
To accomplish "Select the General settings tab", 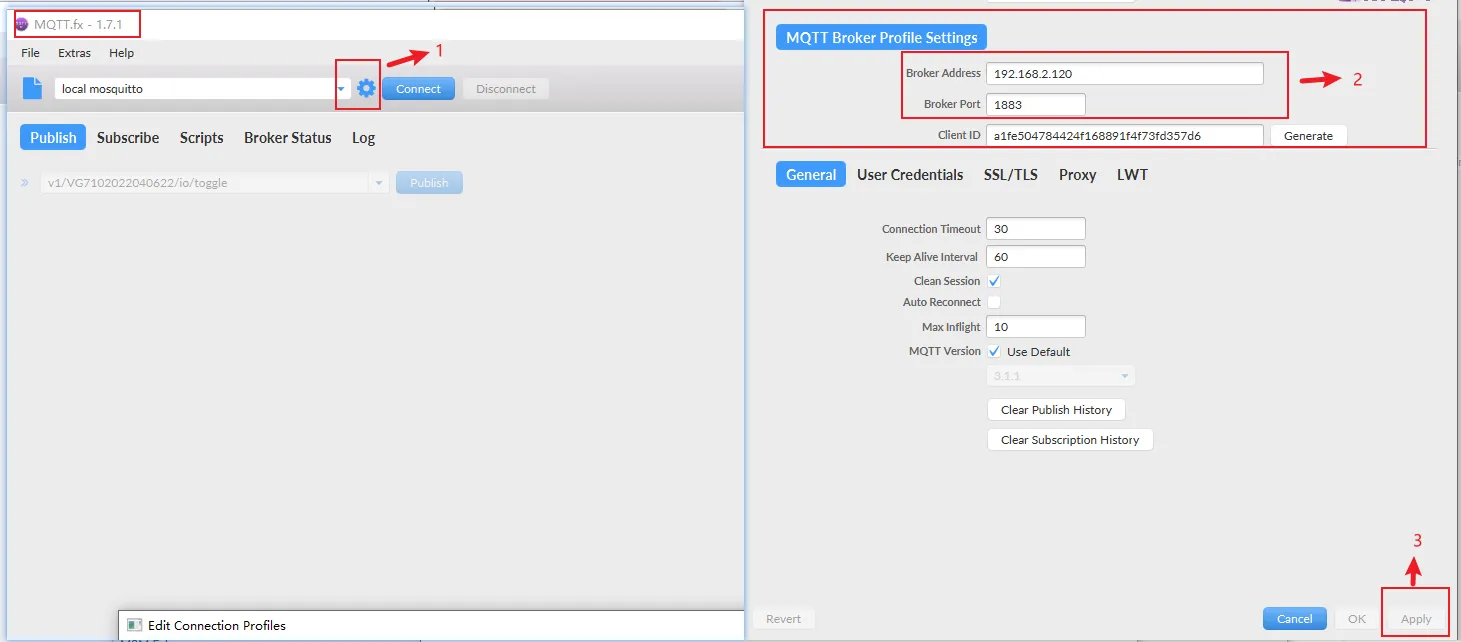I will pyautogui.click(x=811, y=174).
